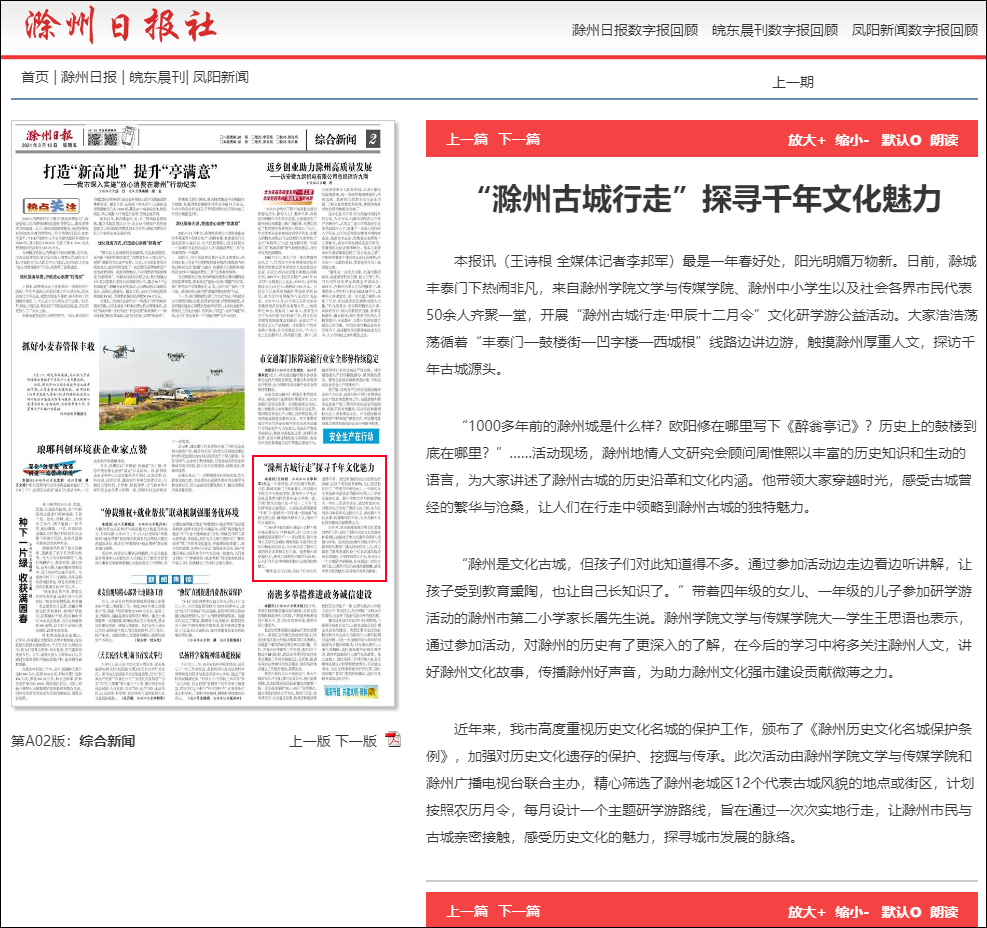Click the paragraph starting 本报讯（王诗根
This screenshot has width=987, height=928.
[701, 315]
